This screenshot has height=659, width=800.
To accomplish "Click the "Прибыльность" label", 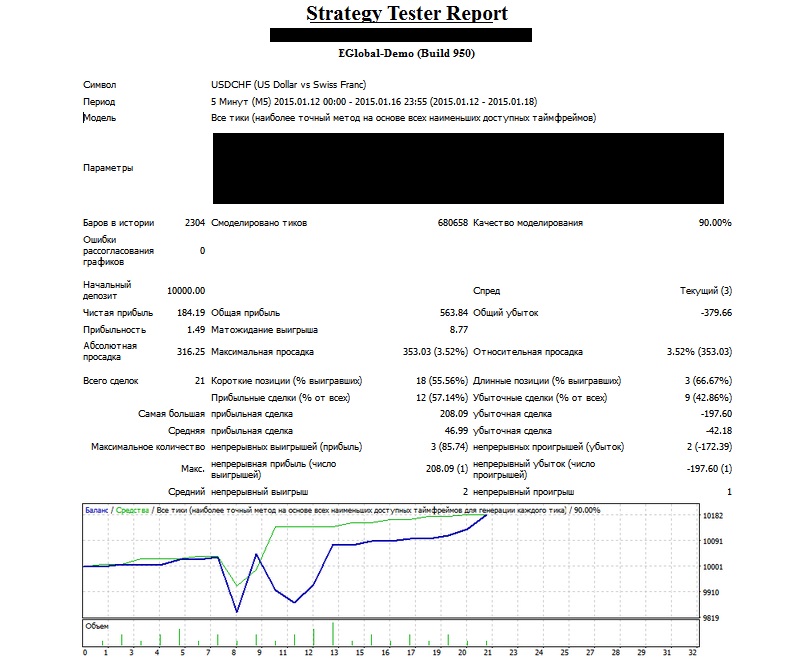I will 114,330.
